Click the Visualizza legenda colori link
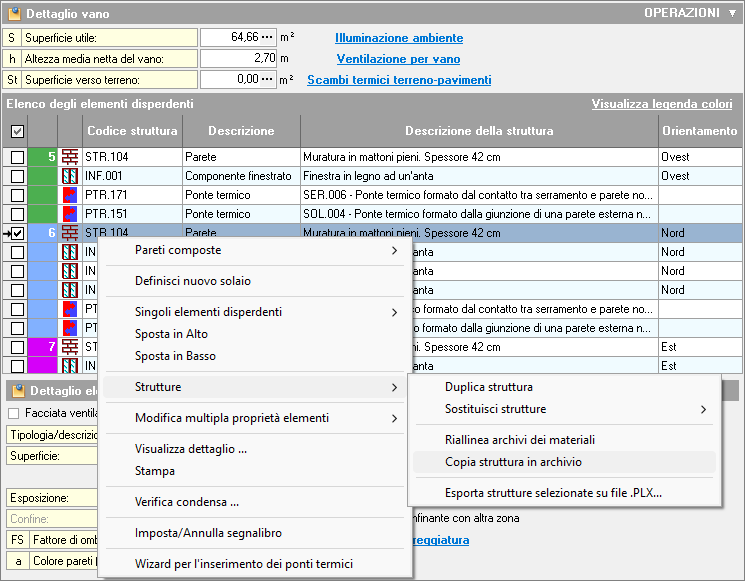Screen dimensions: 745x581 point(661,104)
